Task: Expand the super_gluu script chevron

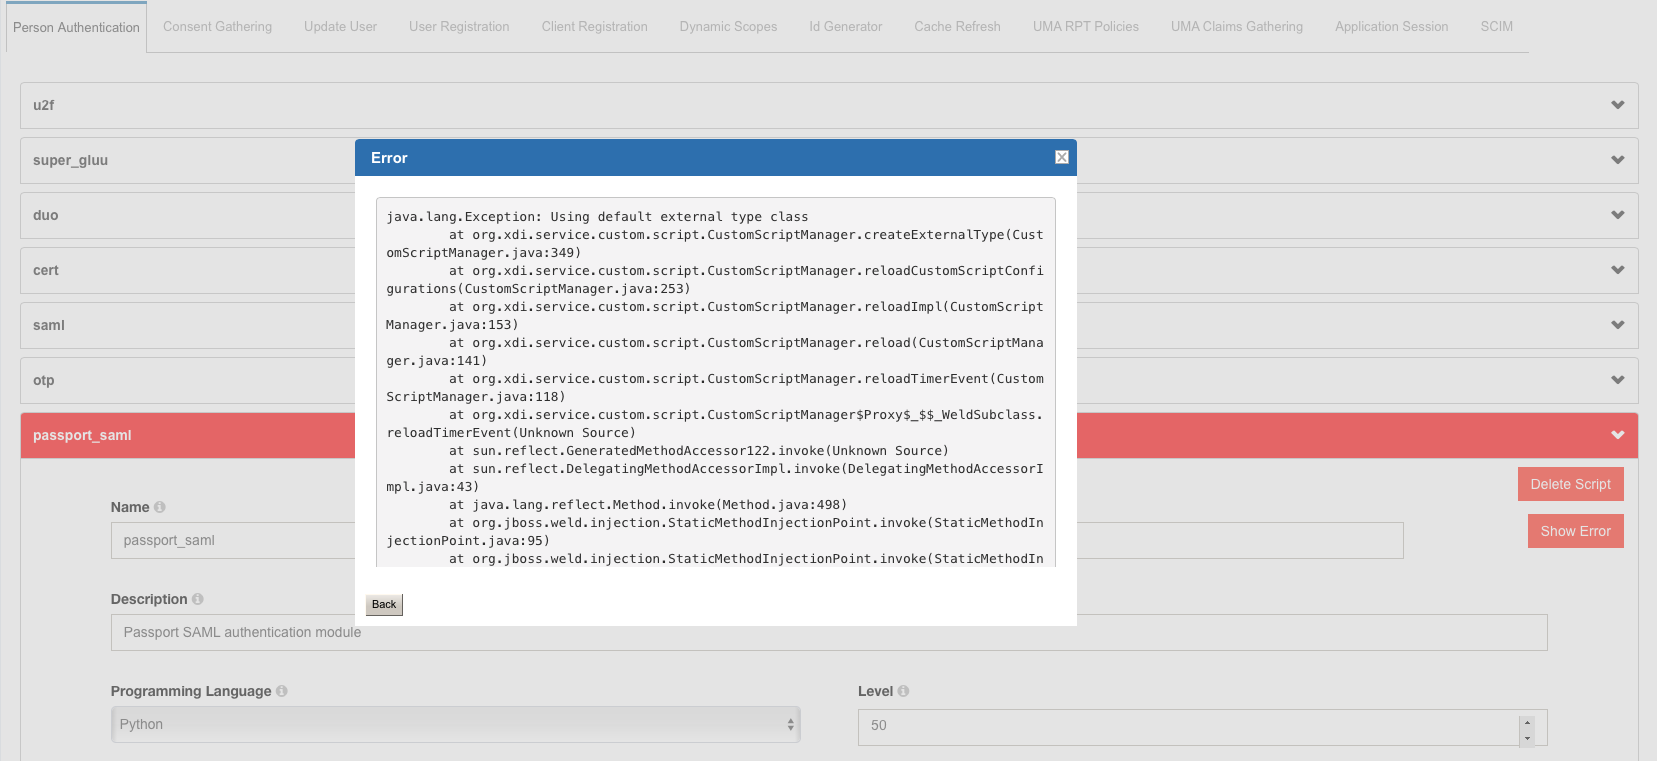Action: click(x=1617, y=160)
